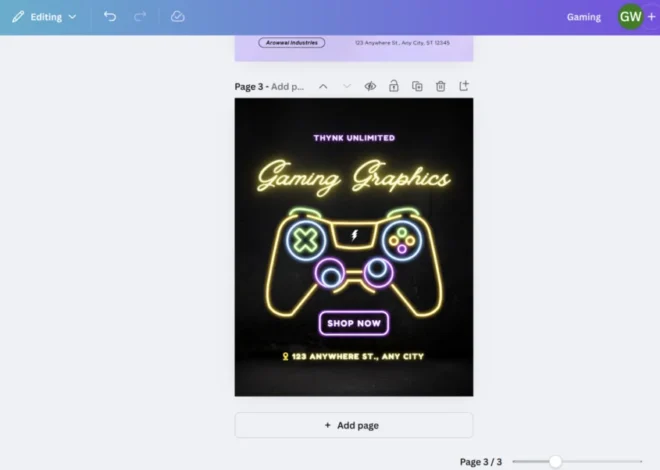Click the disabled move-page-down chevron
Viewport: 660px width, 470px height.
coord(347,86)
